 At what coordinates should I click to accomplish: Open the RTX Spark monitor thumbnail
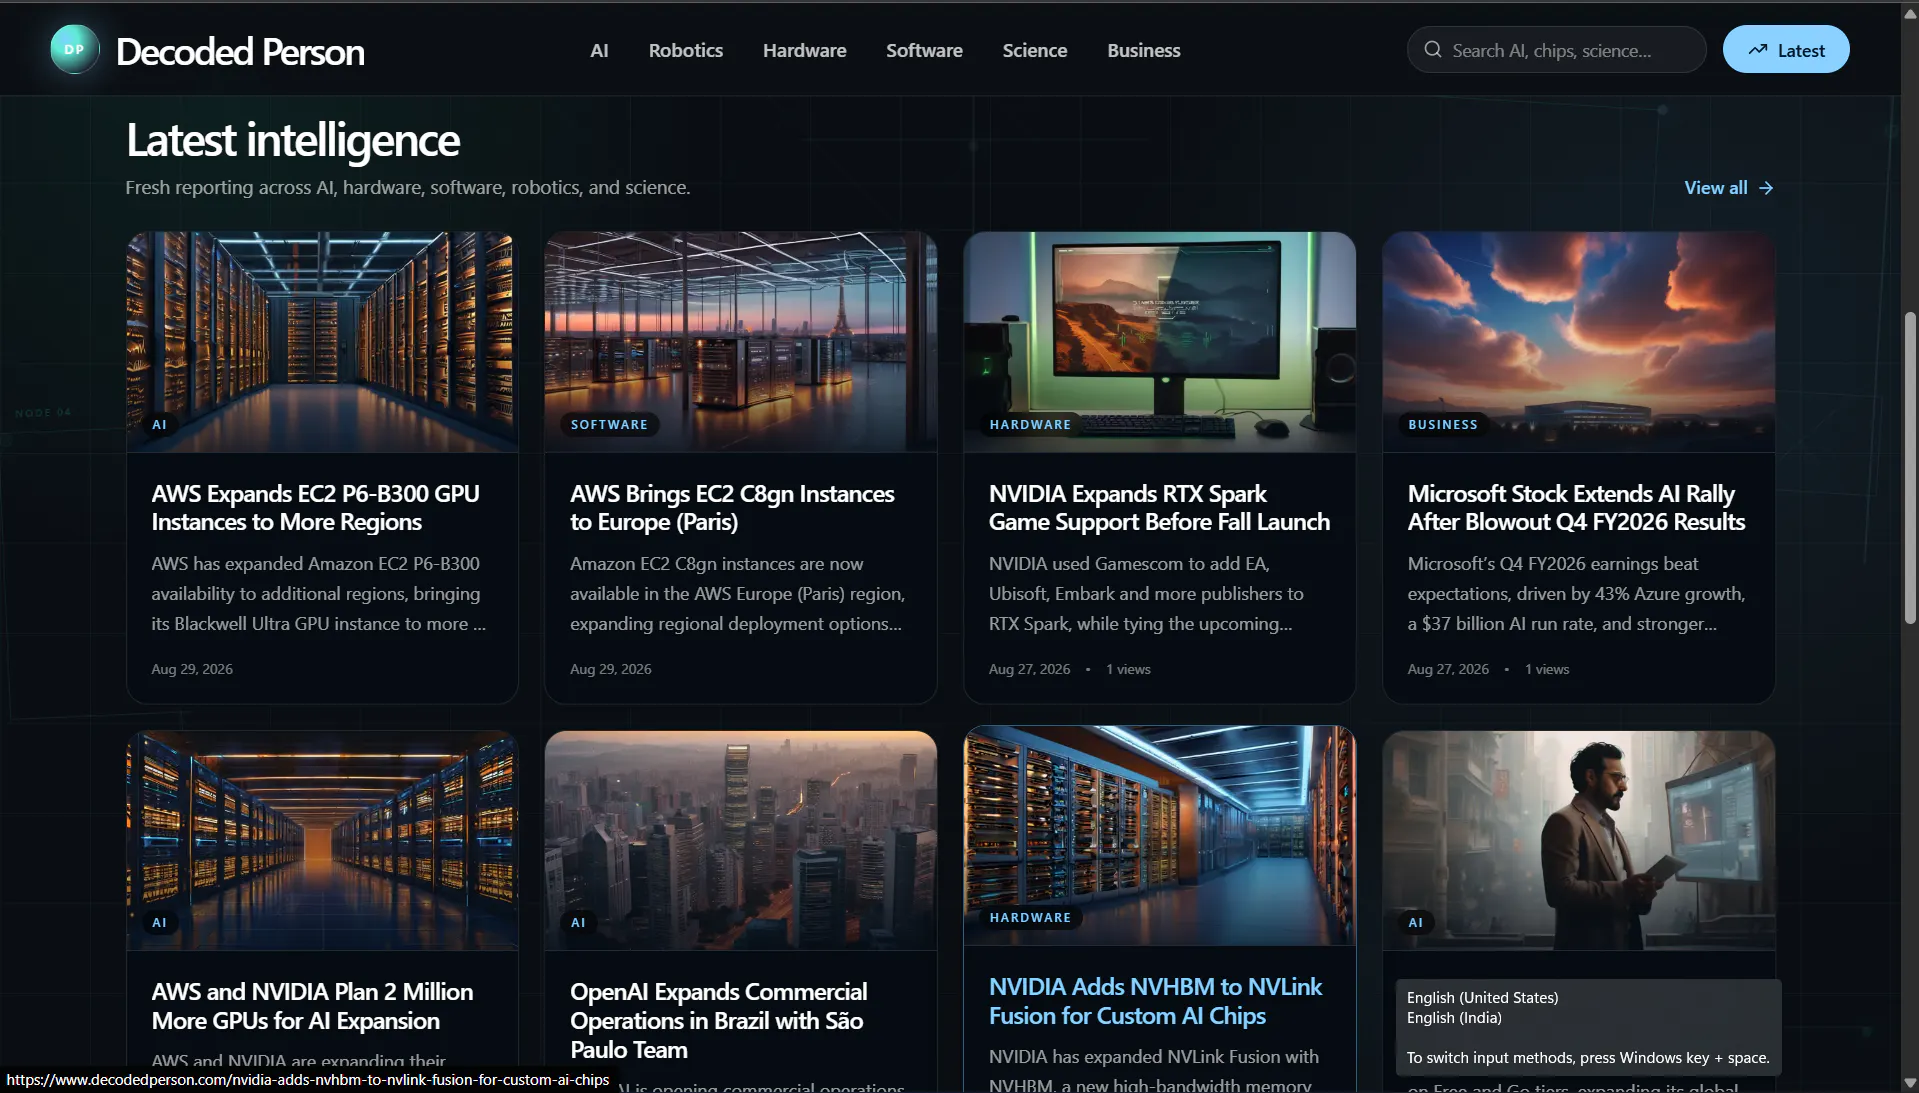(x=1159, y=342)
